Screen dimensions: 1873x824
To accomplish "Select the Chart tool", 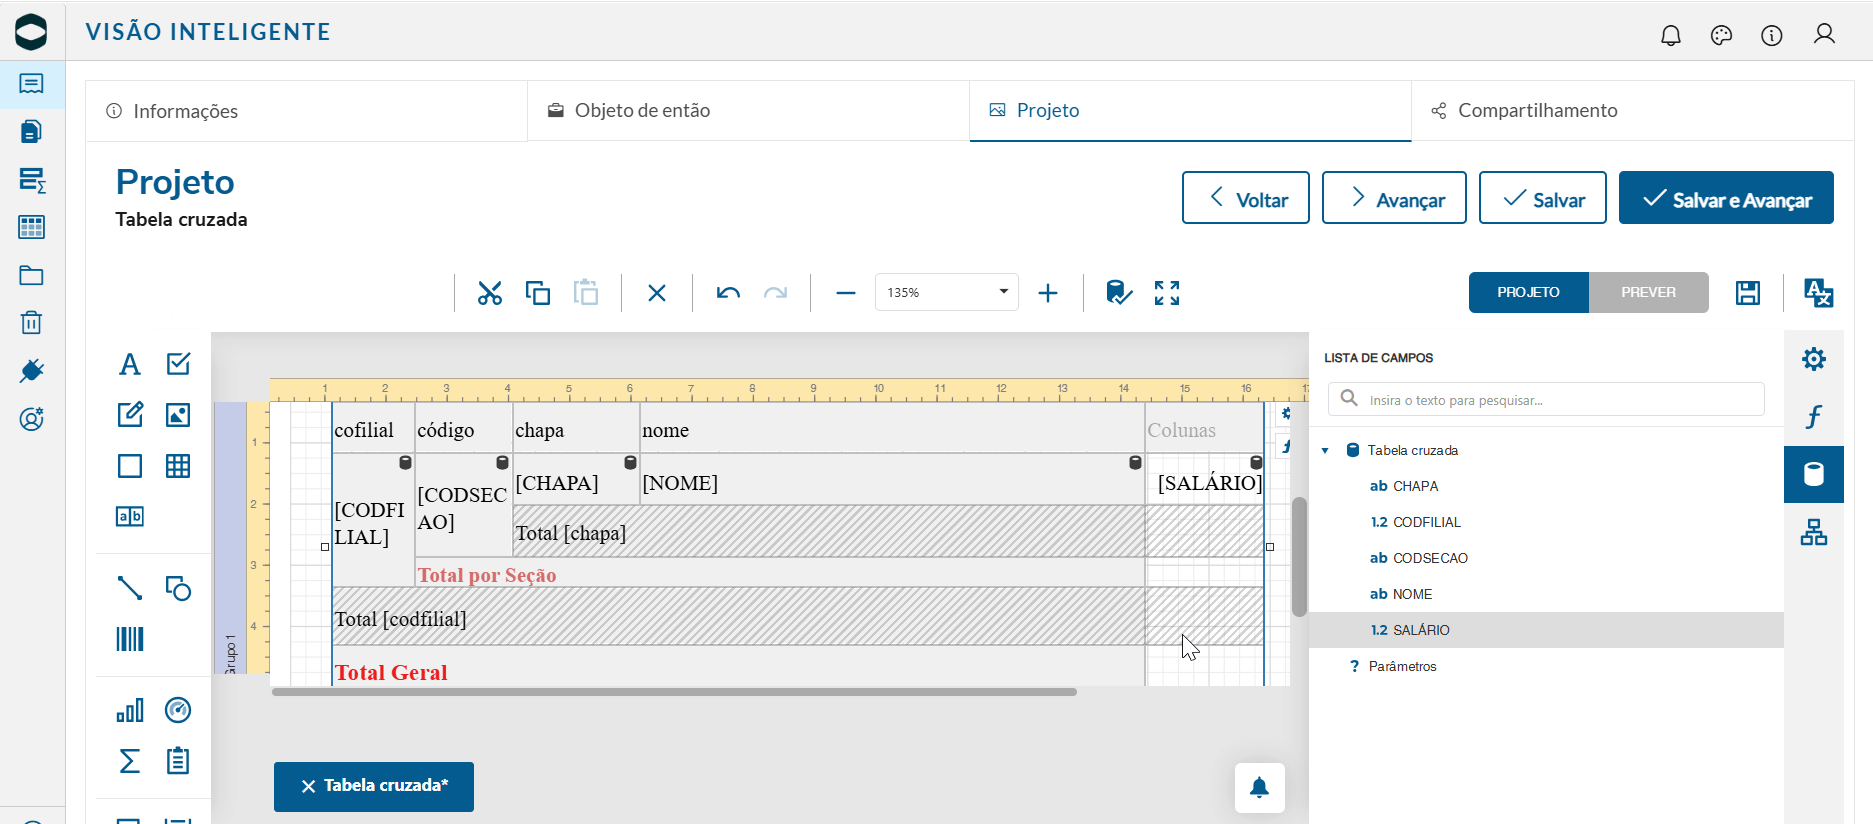I will click(x=130, y=710).
